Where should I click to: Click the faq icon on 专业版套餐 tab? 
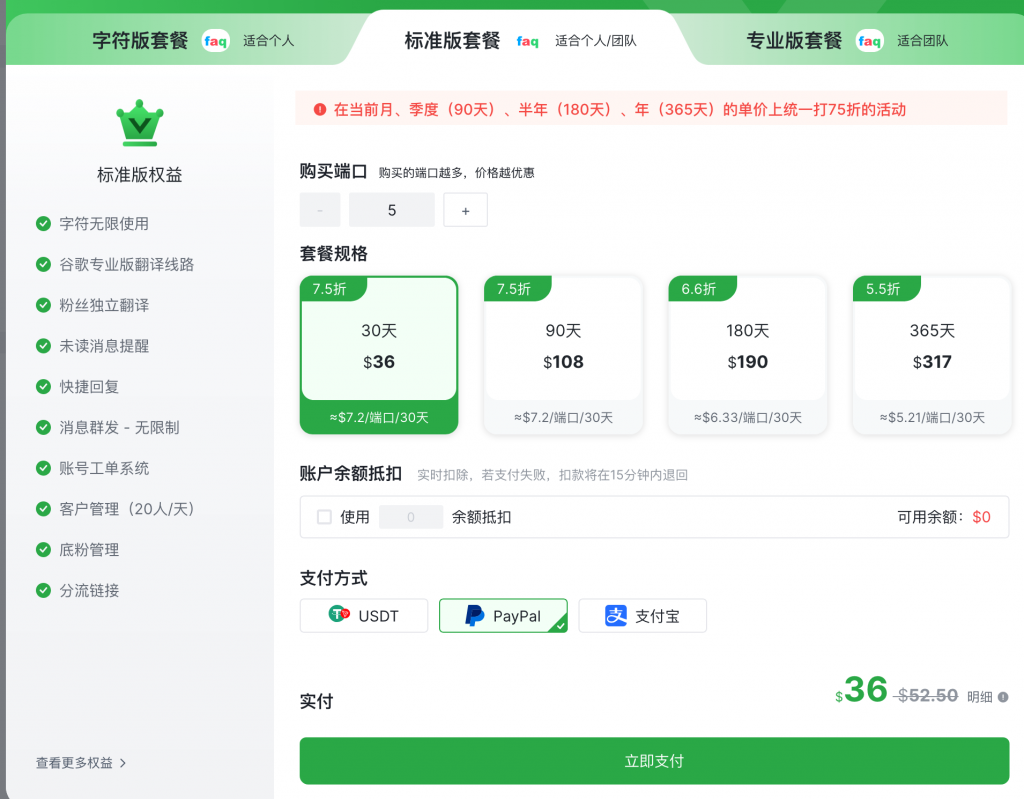(869, 41)
